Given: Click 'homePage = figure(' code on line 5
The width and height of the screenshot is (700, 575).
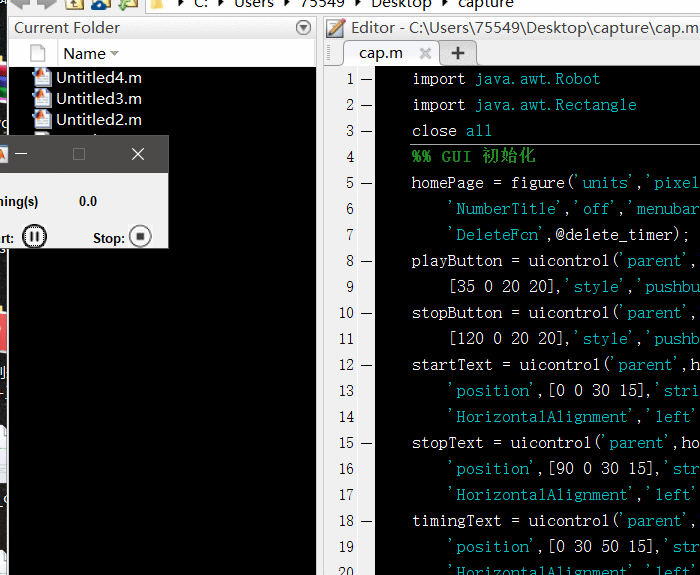Looking at the screenshot, I should (492, 183).
